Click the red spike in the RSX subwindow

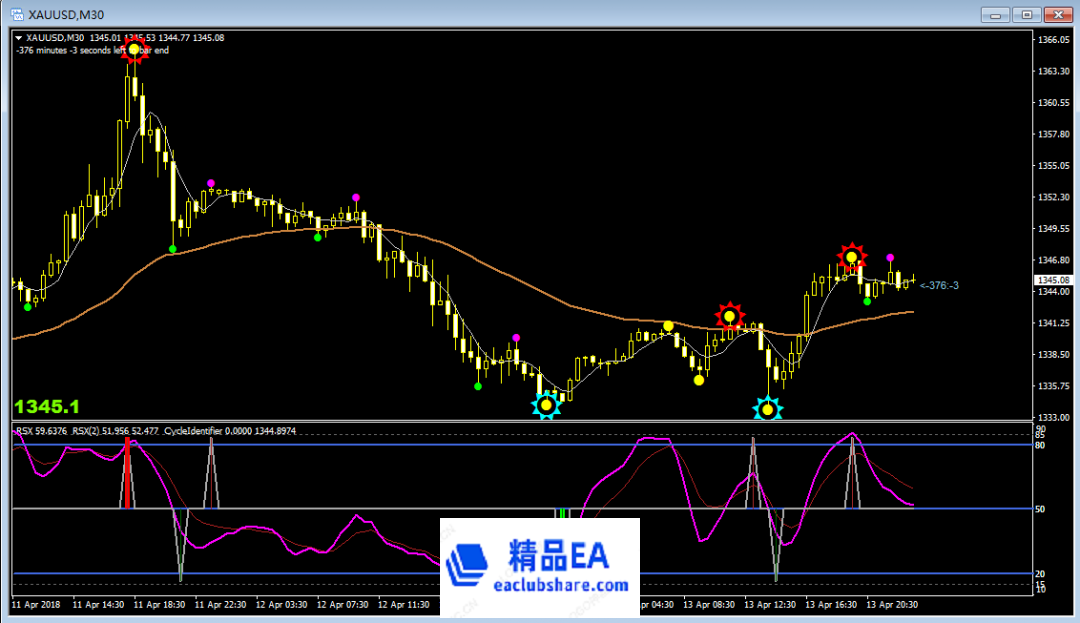point(127,473)
